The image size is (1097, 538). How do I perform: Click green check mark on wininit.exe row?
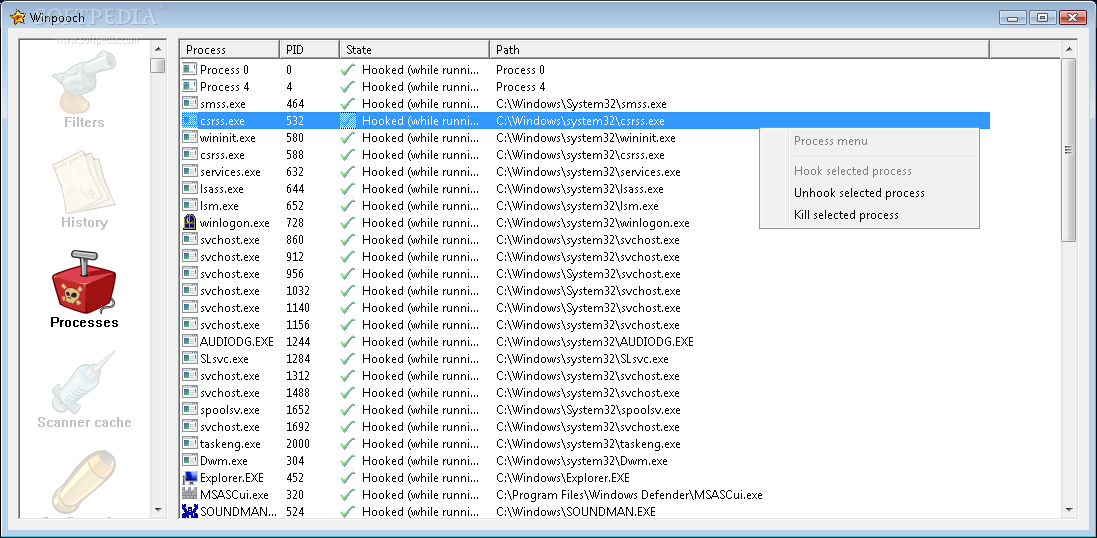click(x=348, y=138)
